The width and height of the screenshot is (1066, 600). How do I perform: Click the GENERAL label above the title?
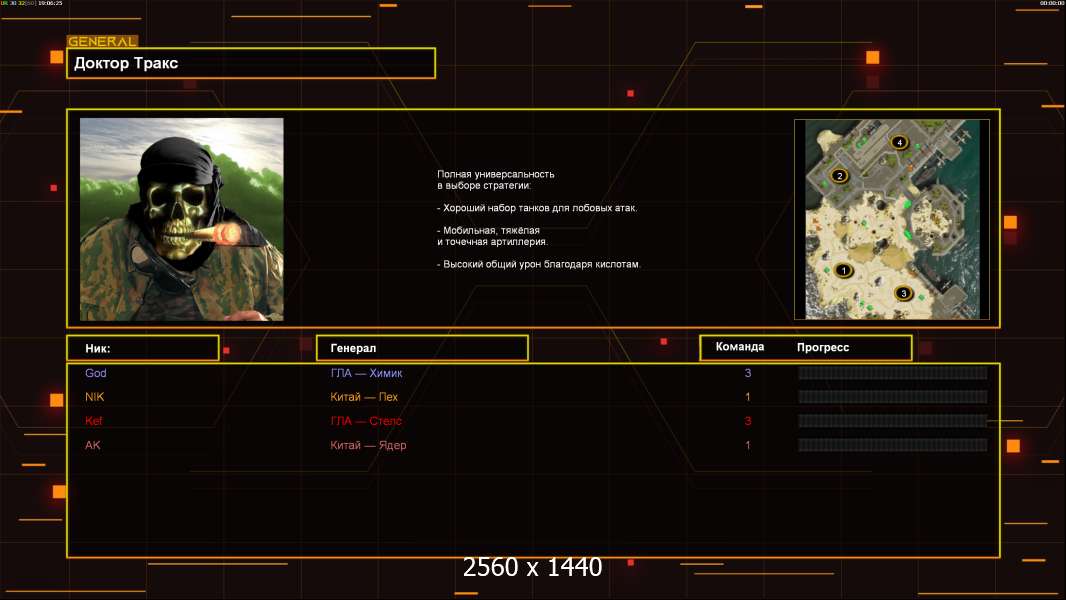[x=101, y=42]
